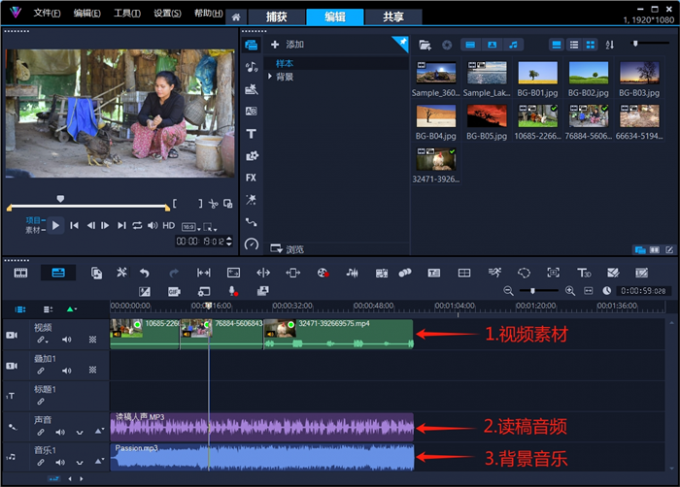This screenshot has width=680, height=487.
Task: Undo the last action
Action: [144, 273]
